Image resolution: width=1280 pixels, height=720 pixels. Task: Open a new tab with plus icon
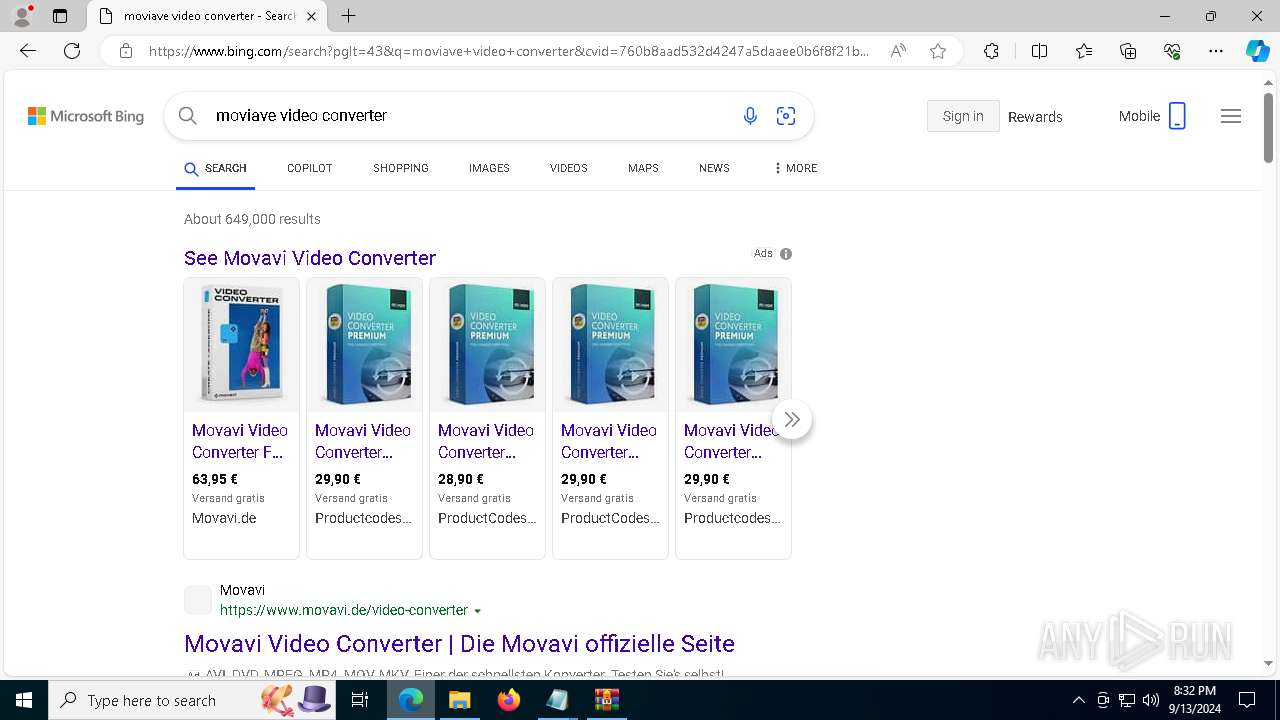(x=348, y=16)
